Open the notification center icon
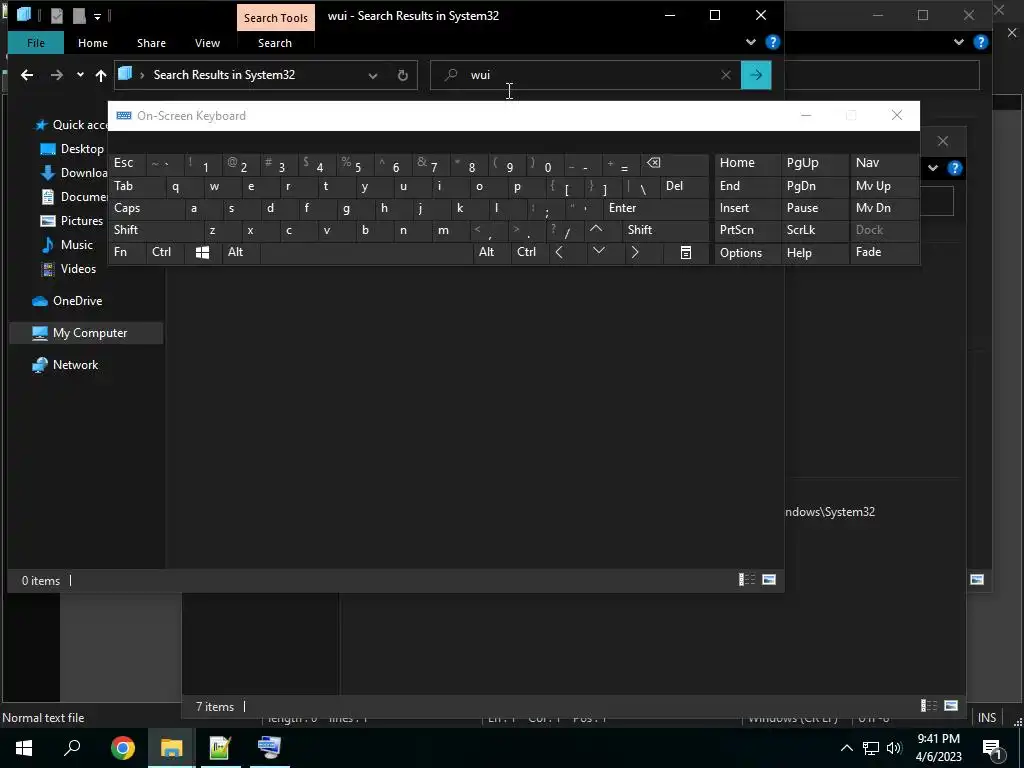1024x768 pixels. tap(992, 748)
